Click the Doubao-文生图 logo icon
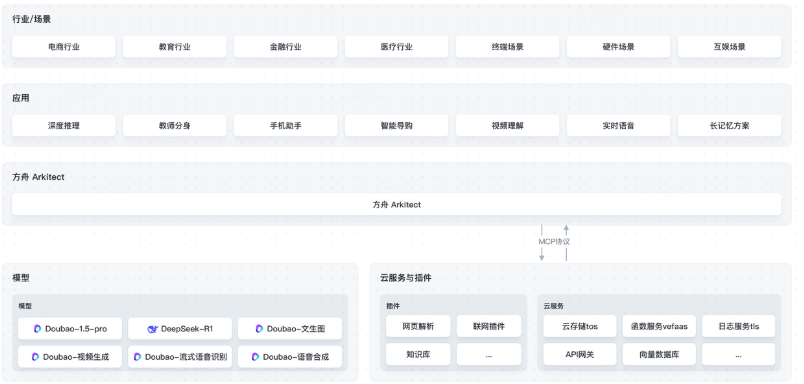Viewport: 804px width, 384px height. (x=259, y=329)
